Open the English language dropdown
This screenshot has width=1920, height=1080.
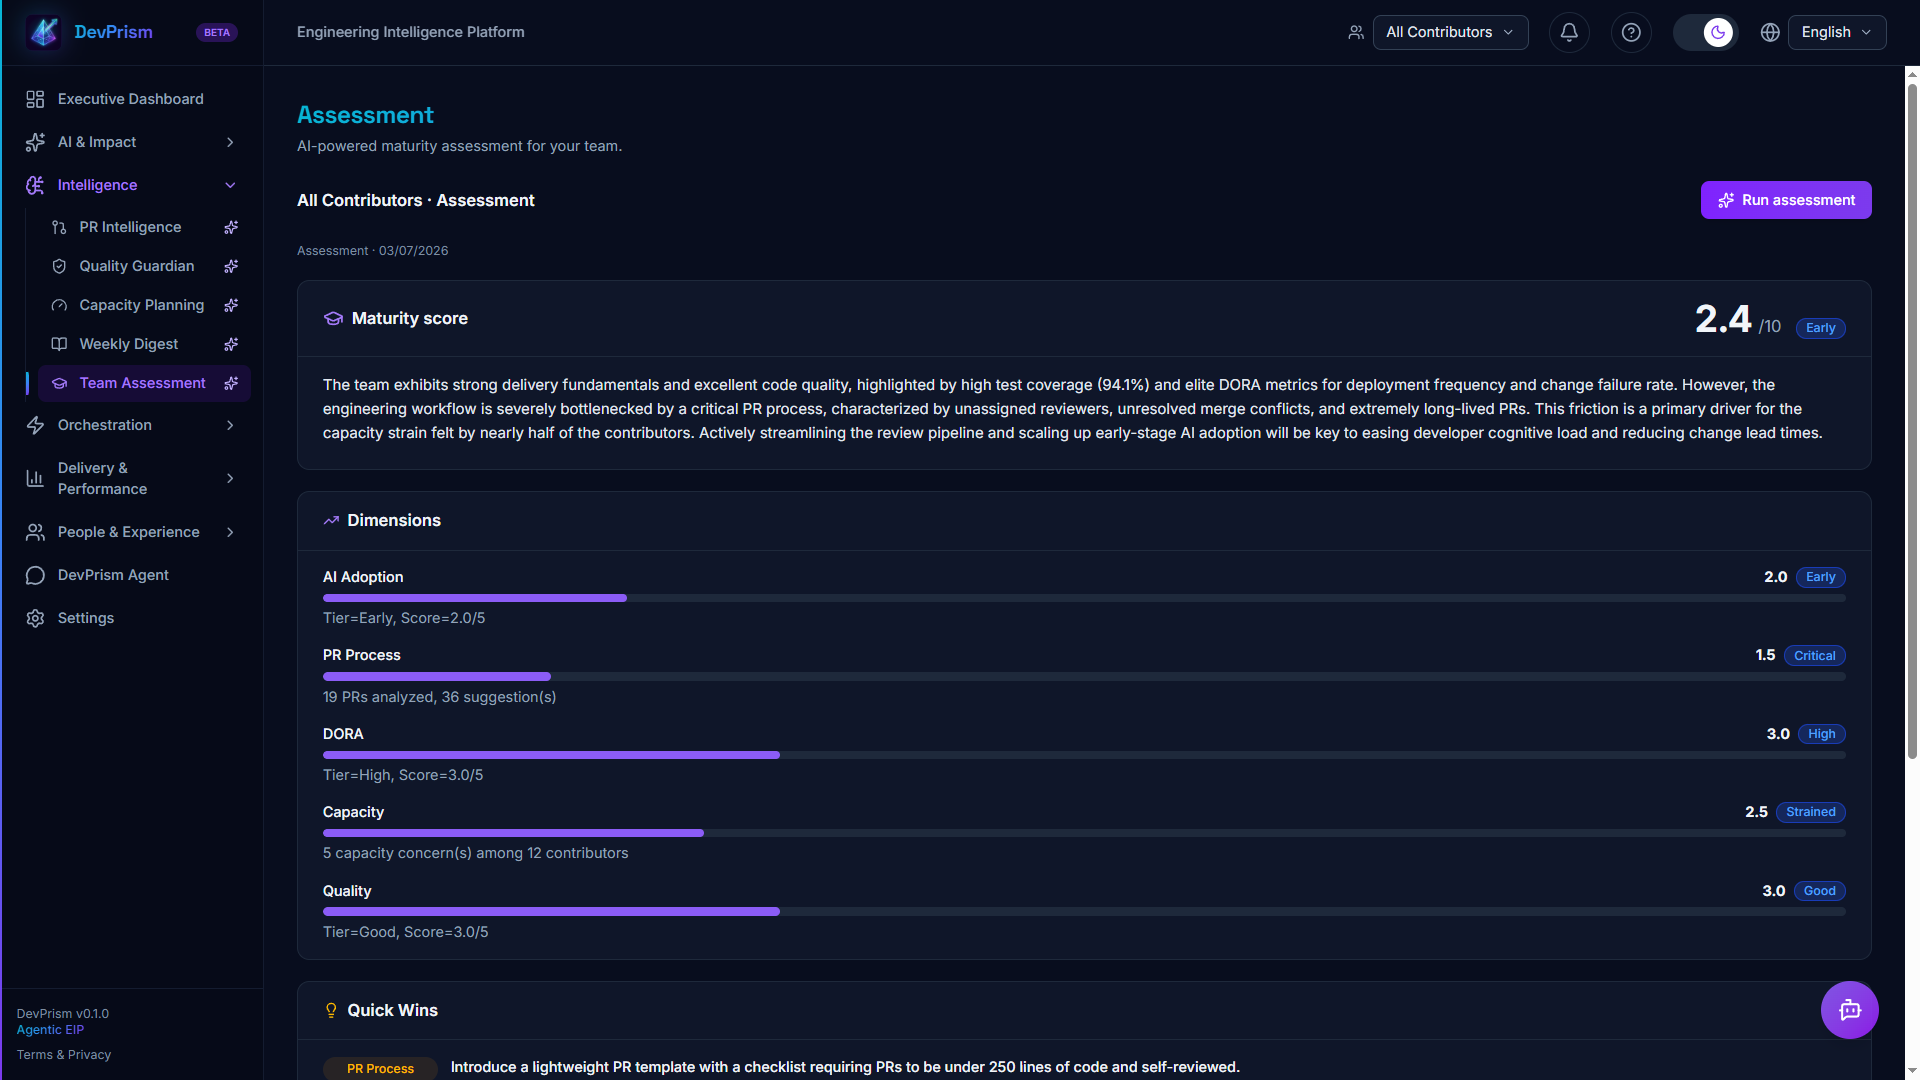1837,32
